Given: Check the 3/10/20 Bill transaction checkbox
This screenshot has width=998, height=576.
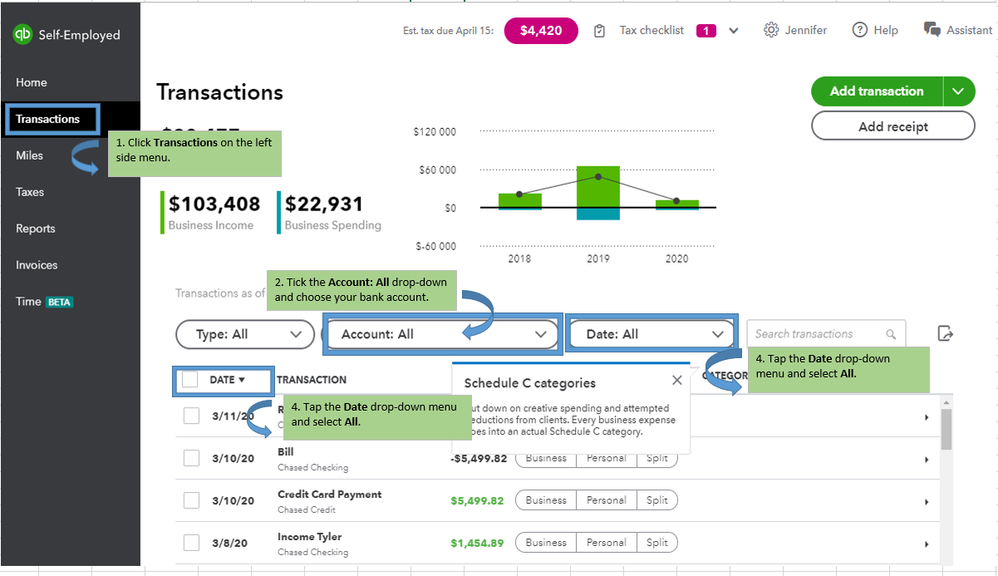Looking at the screenshot, I should [x=191, y=458].
